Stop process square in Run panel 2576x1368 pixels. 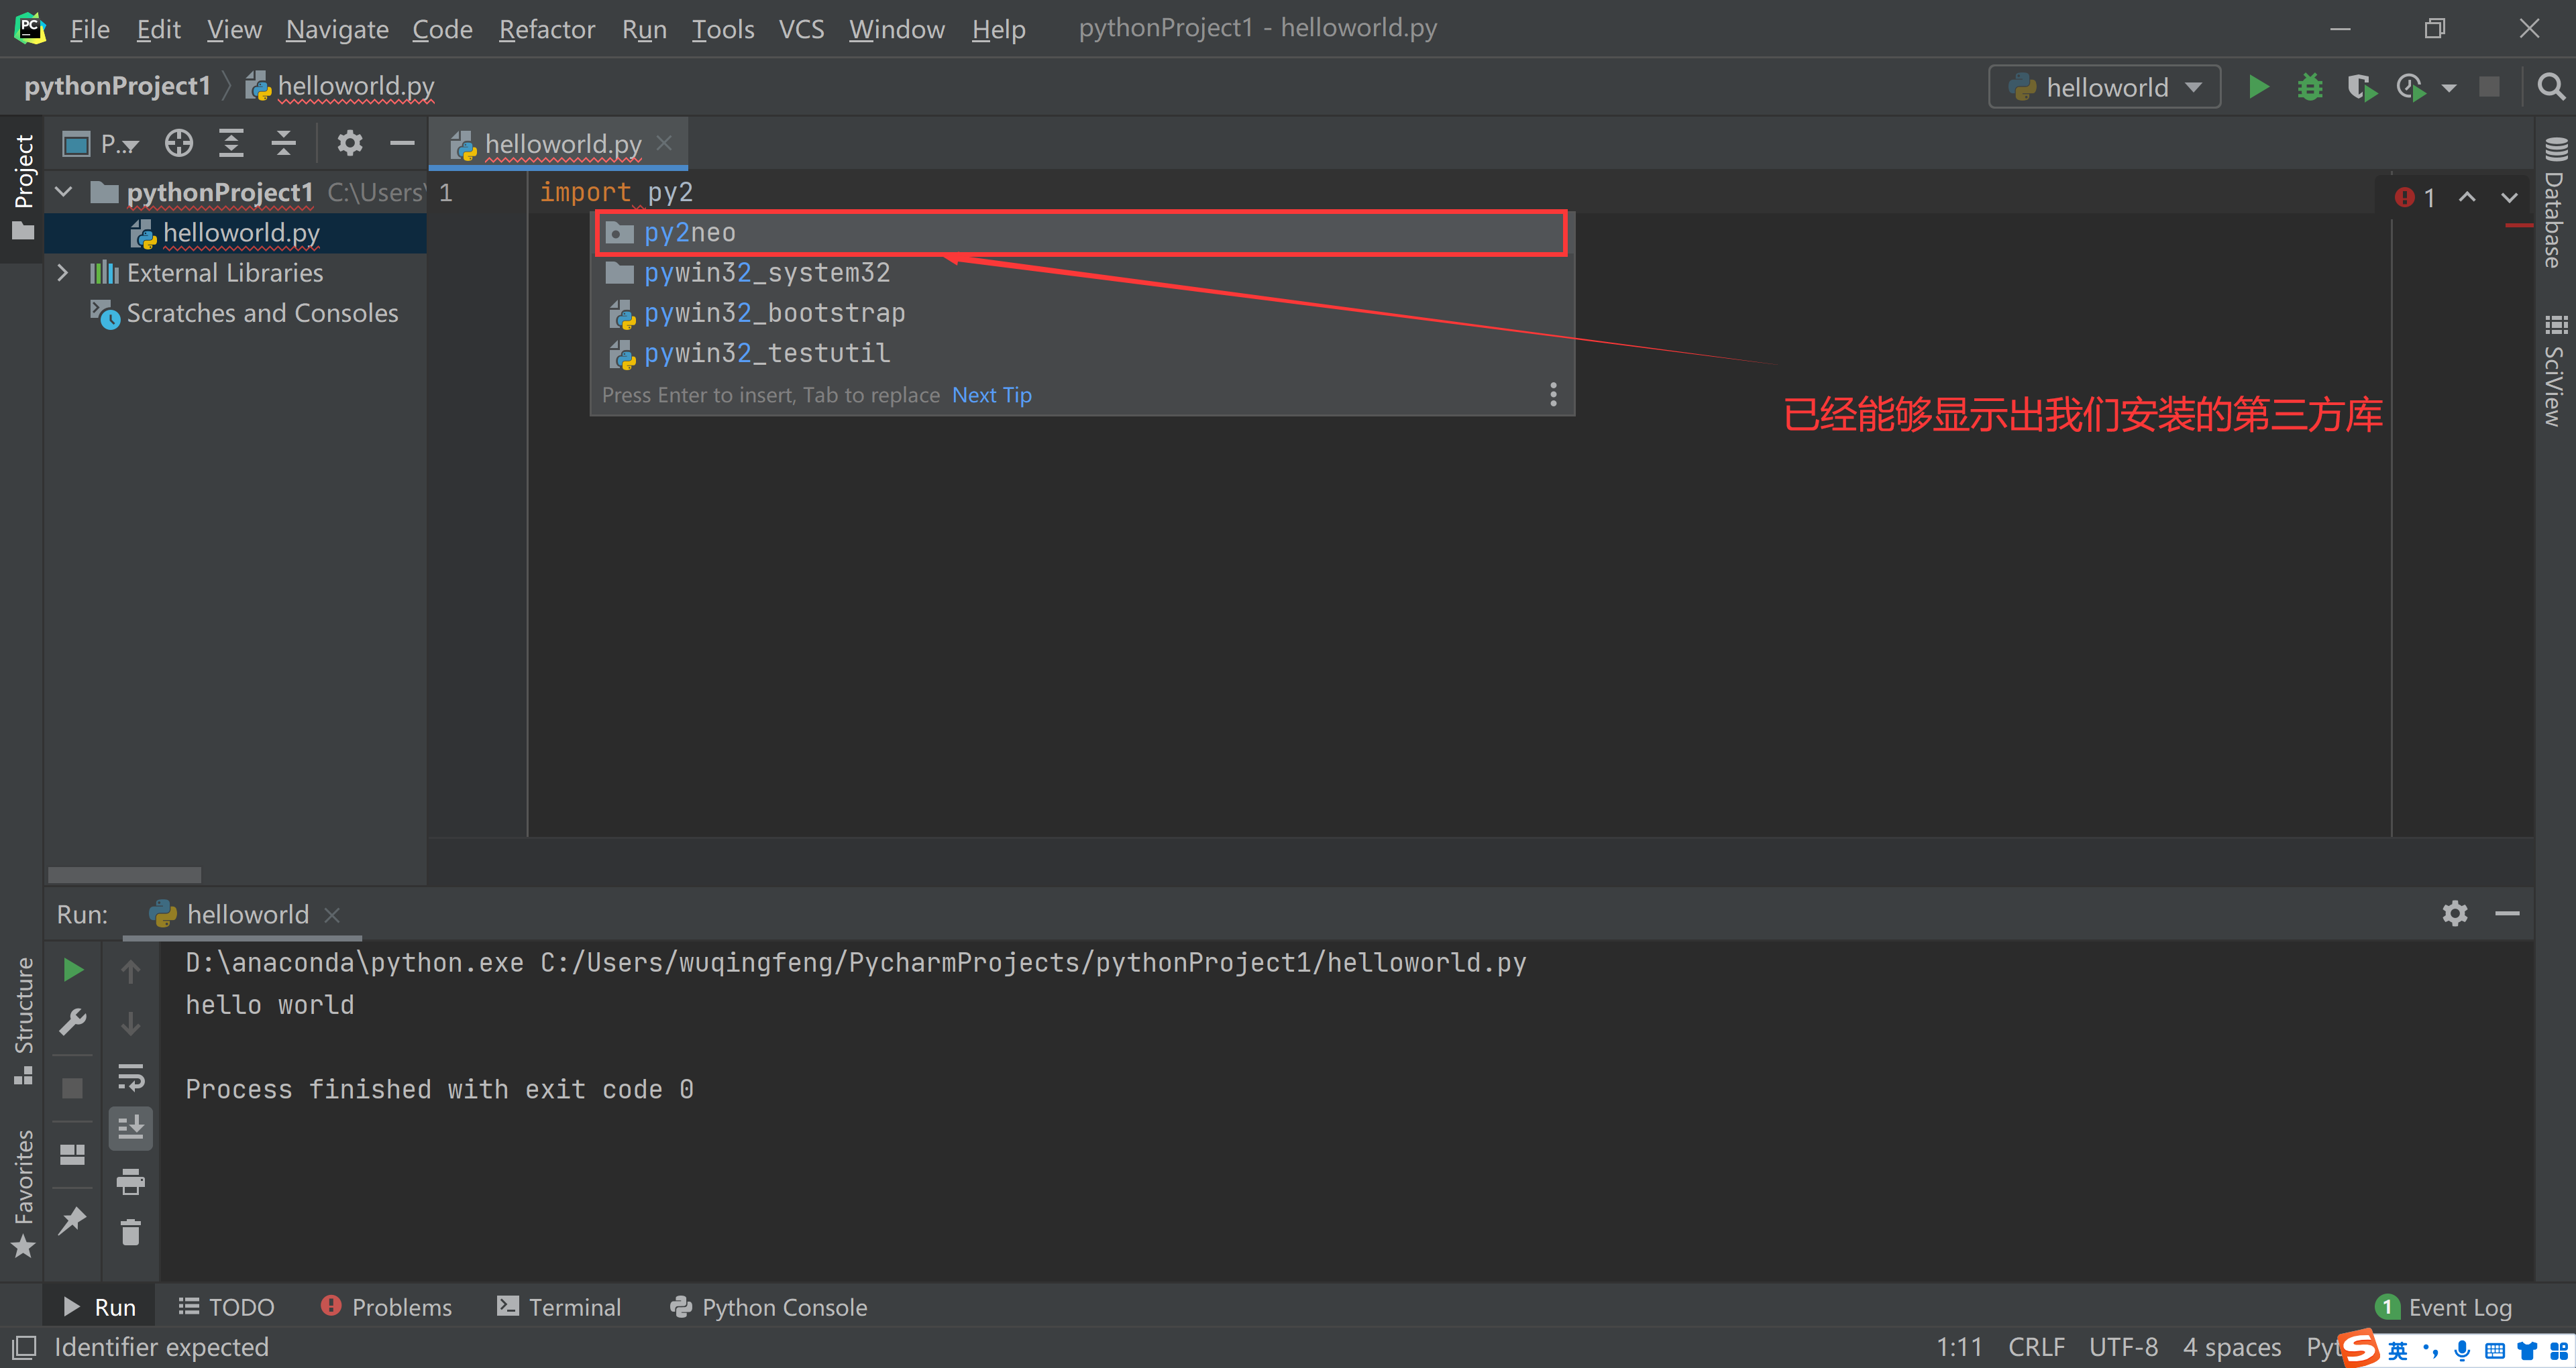(72, 1087)
